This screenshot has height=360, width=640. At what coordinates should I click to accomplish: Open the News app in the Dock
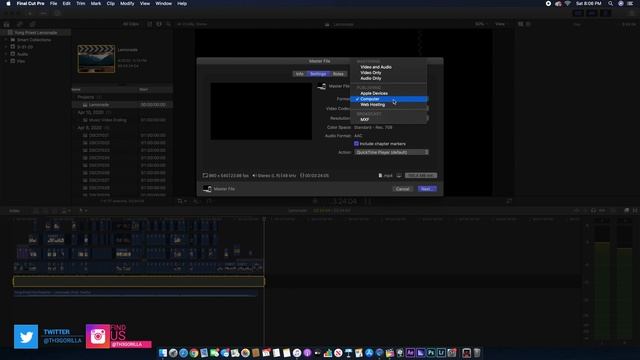tap(338, 353)
